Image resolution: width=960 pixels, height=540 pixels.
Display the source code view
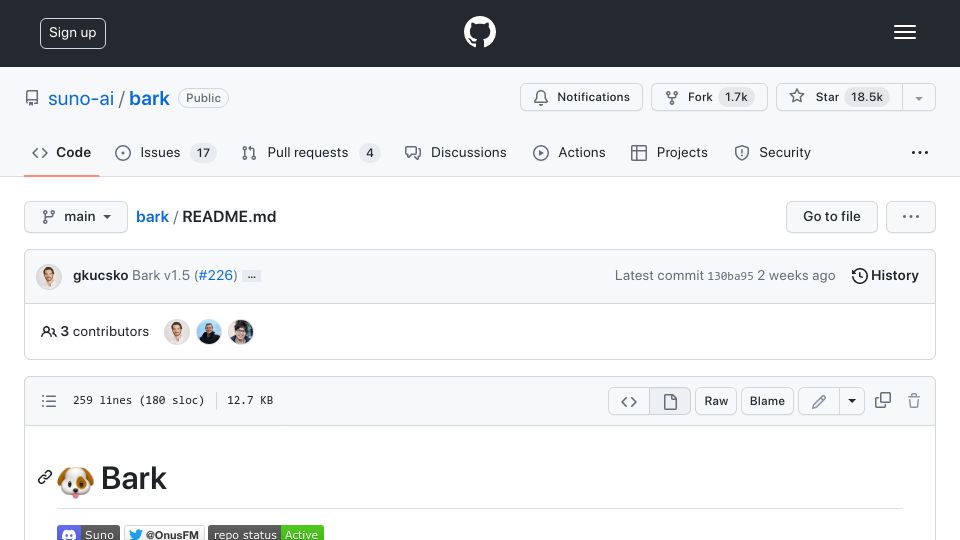click(x=629, y=401)
